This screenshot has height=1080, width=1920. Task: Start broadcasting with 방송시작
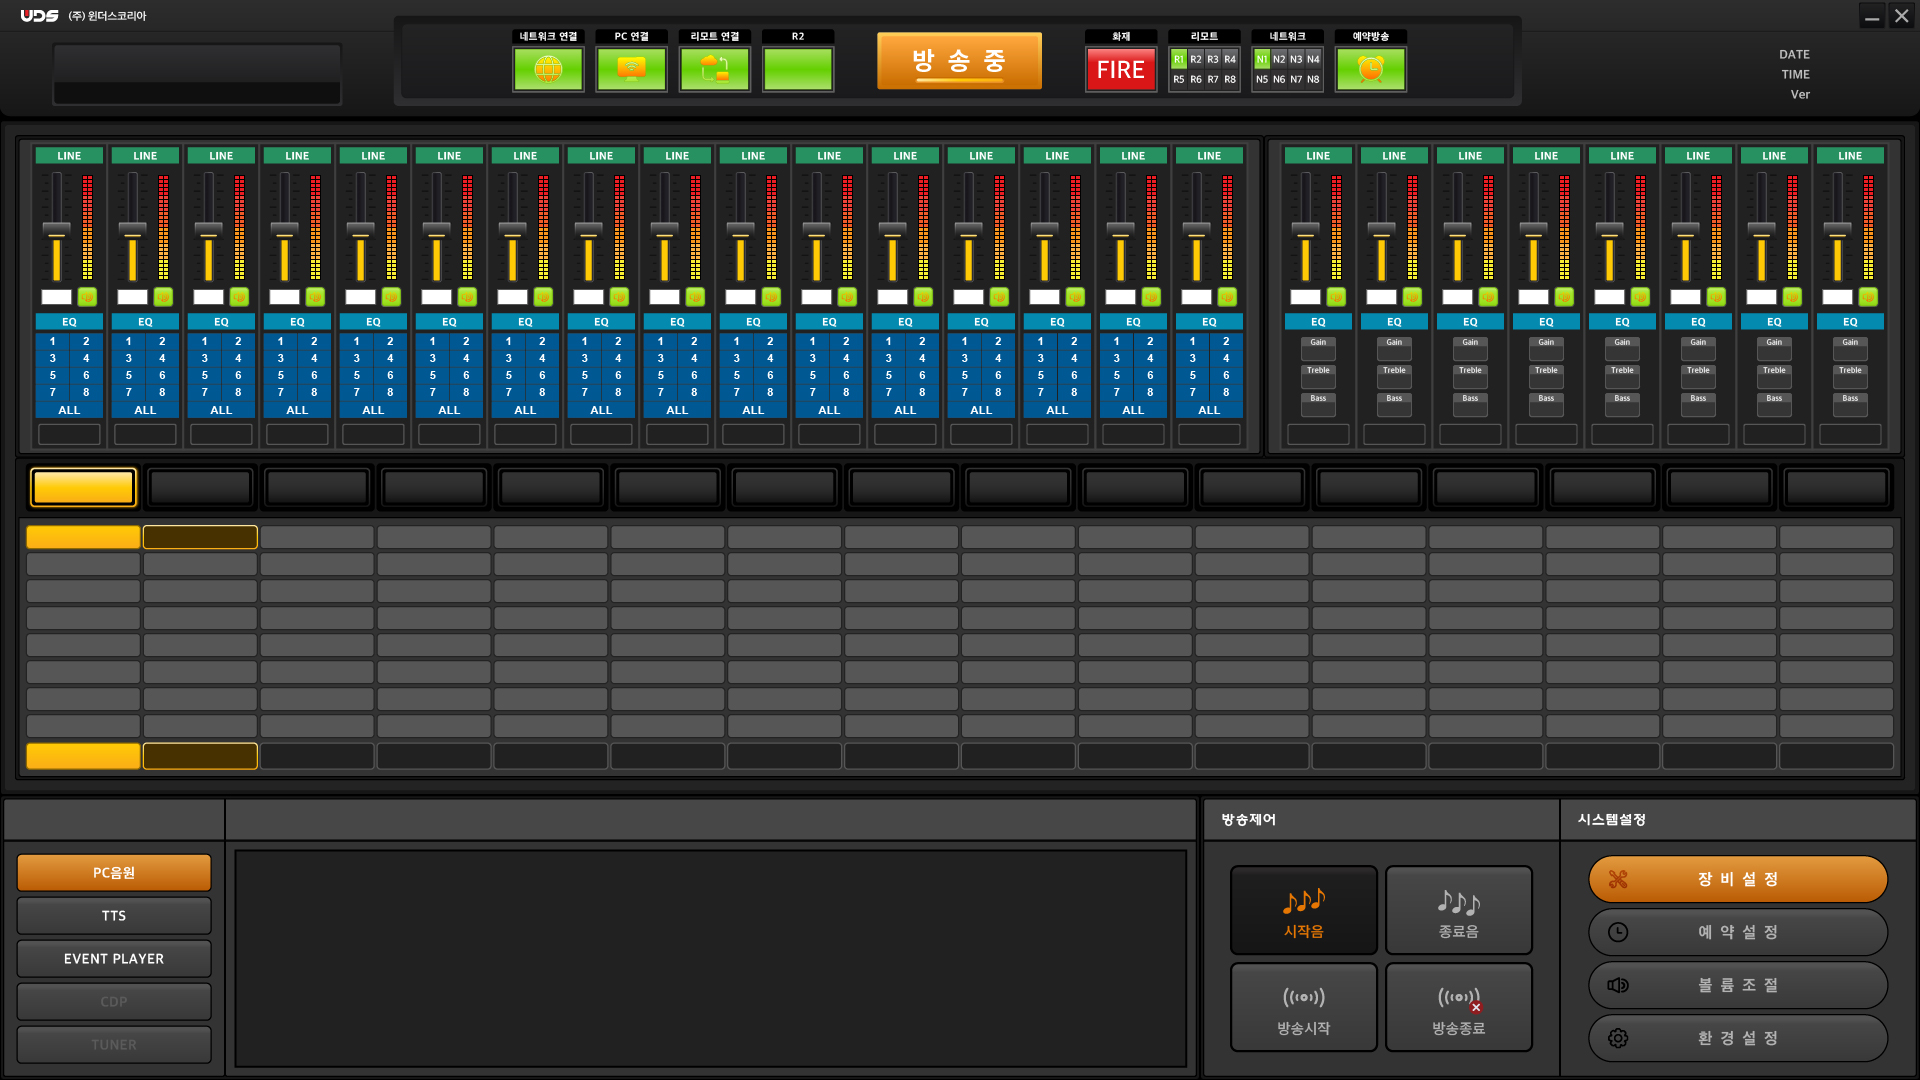[x=1304, y=1007]
